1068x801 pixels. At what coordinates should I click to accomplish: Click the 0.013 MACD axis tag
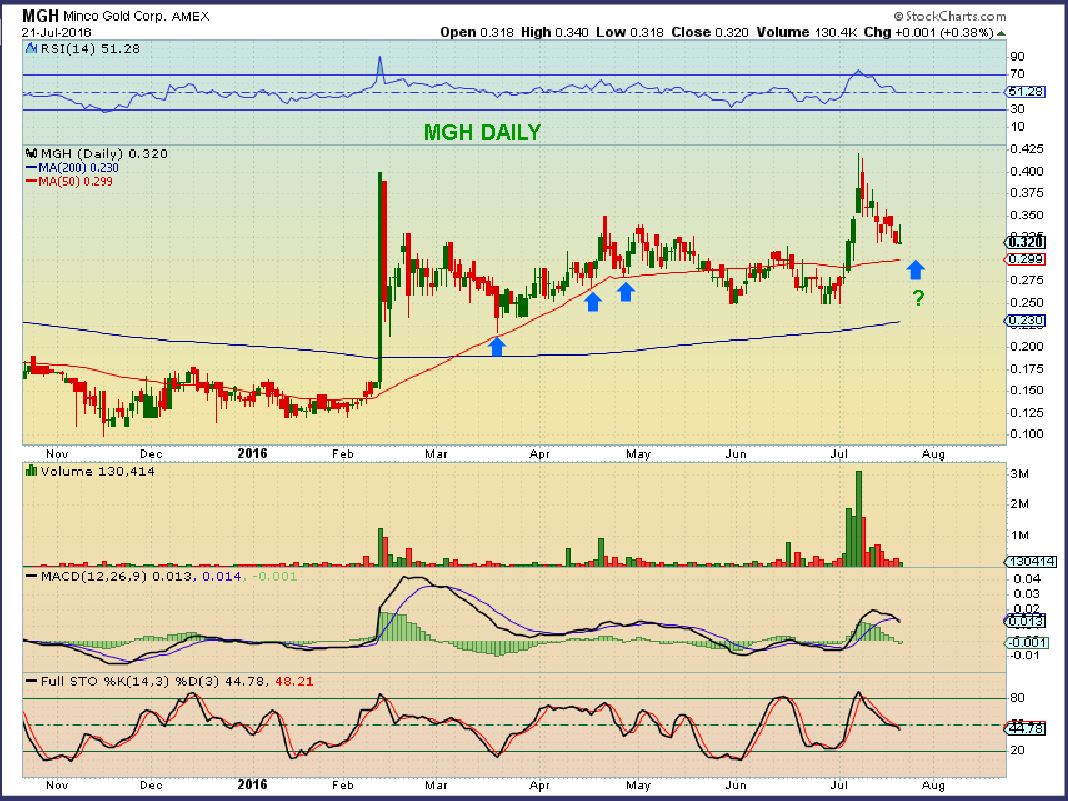tap(1026, 621)
